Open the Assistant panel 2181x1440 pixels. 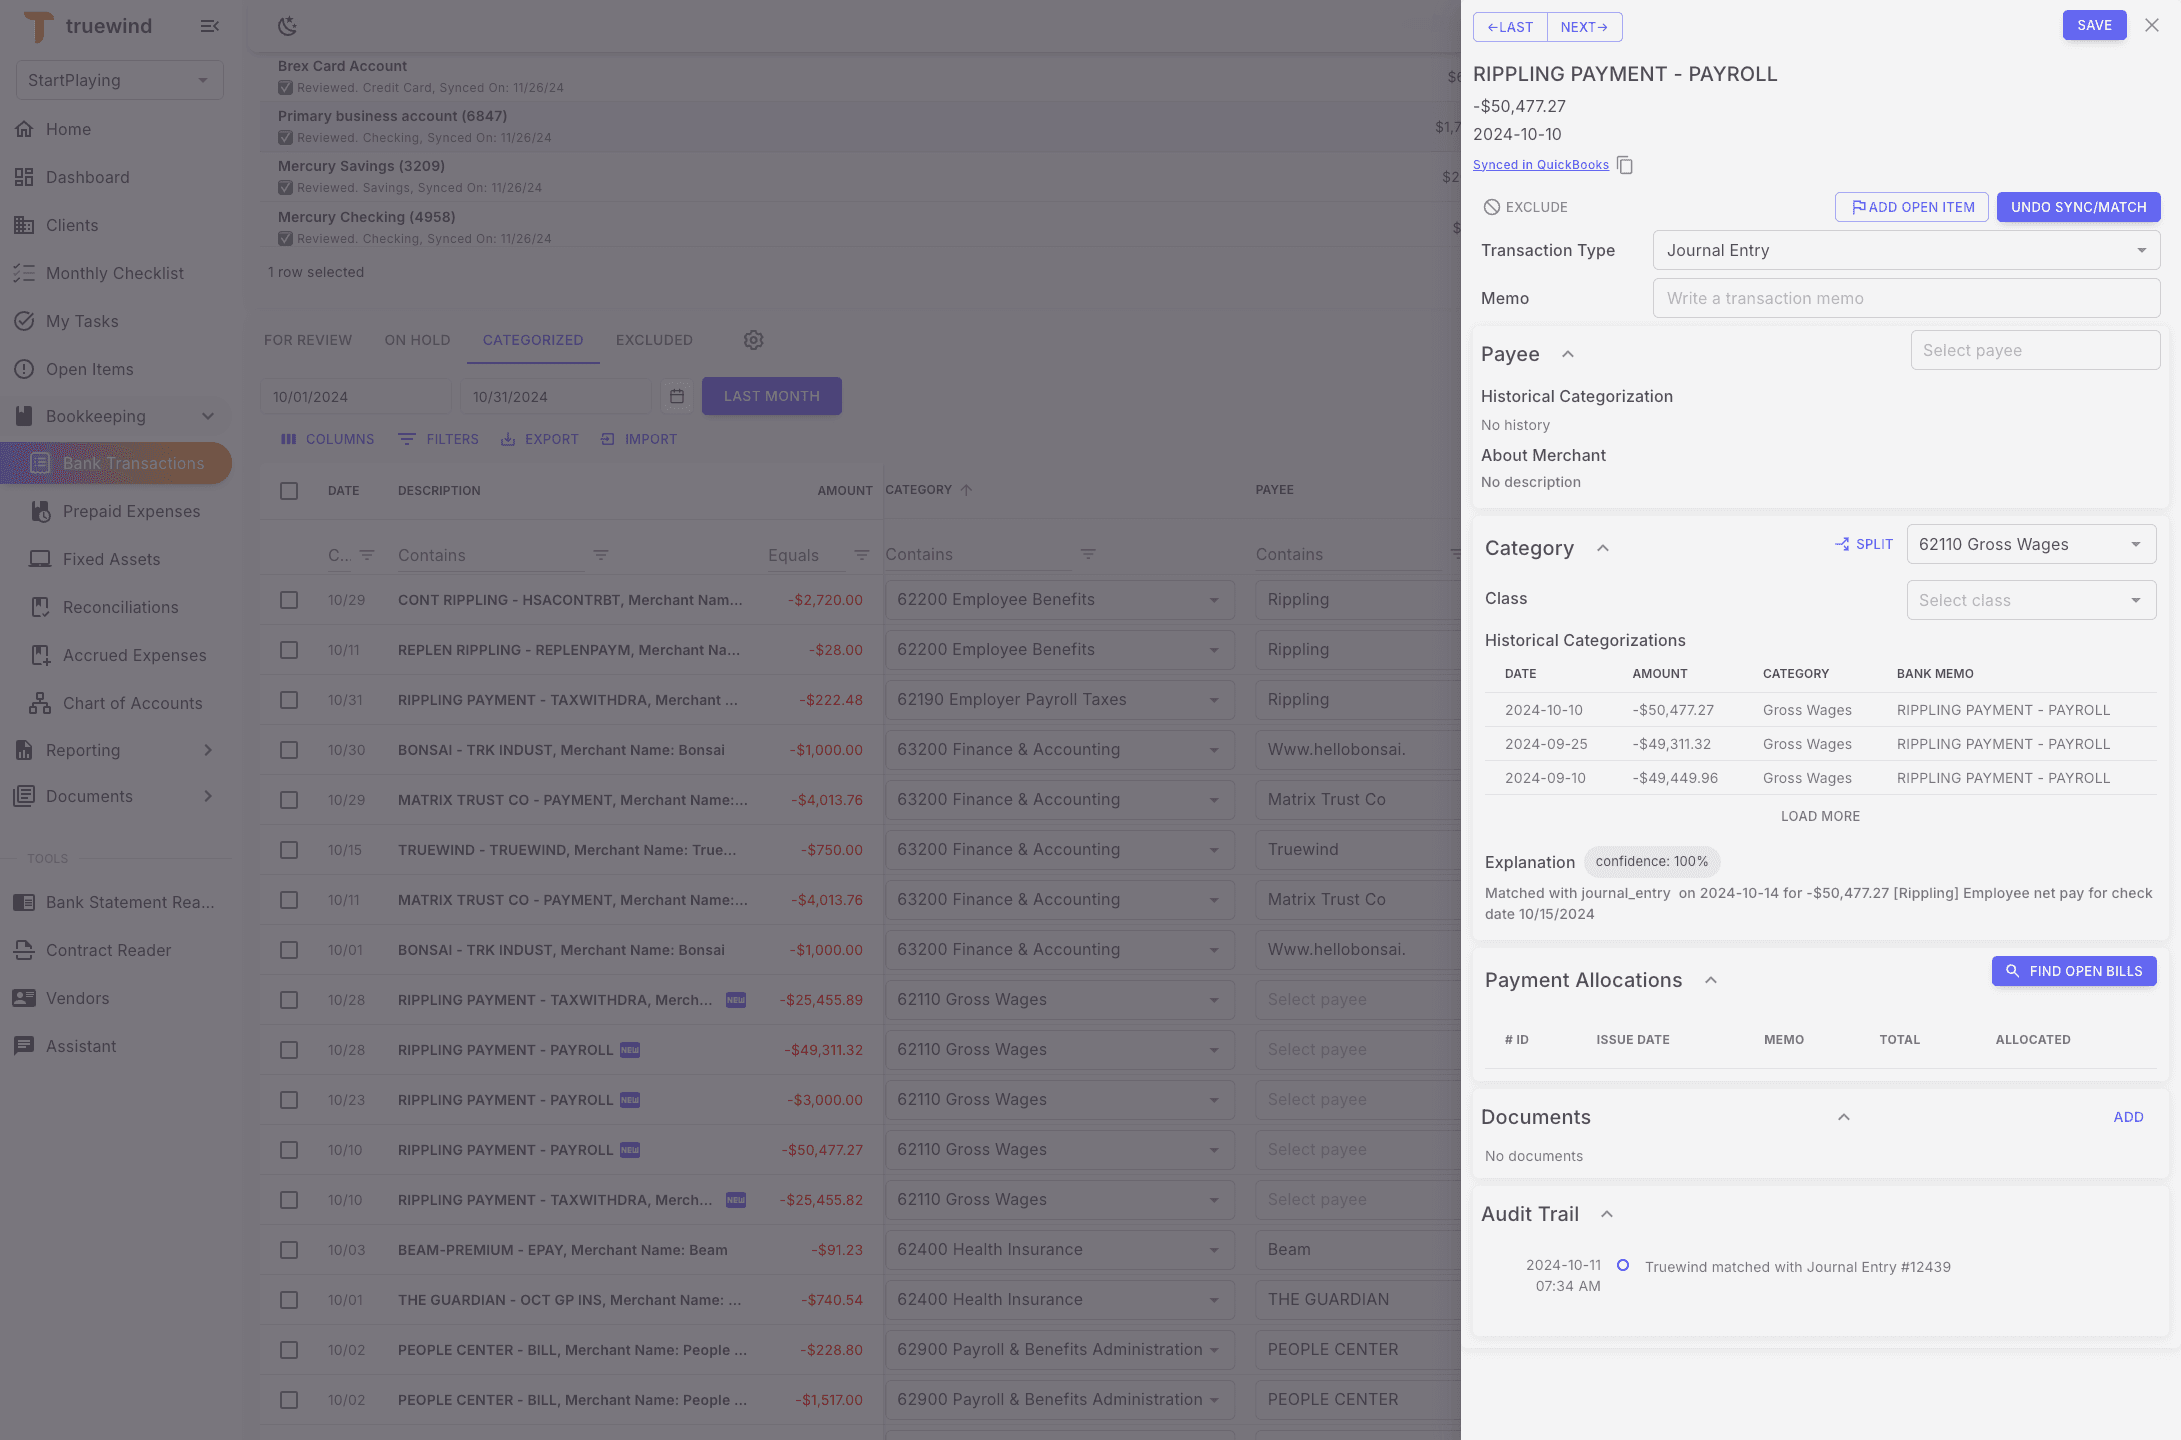pyautogui.click(x=81, y=1046)
